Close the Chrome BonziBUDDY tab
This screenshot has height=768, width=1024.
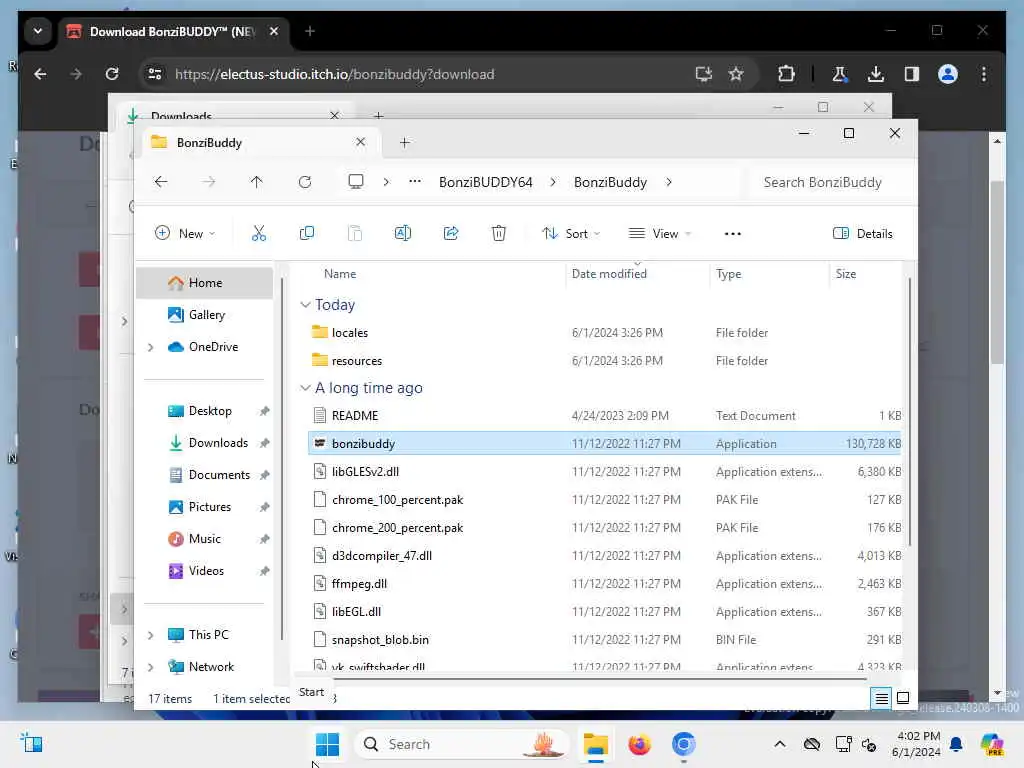point(274,31)
